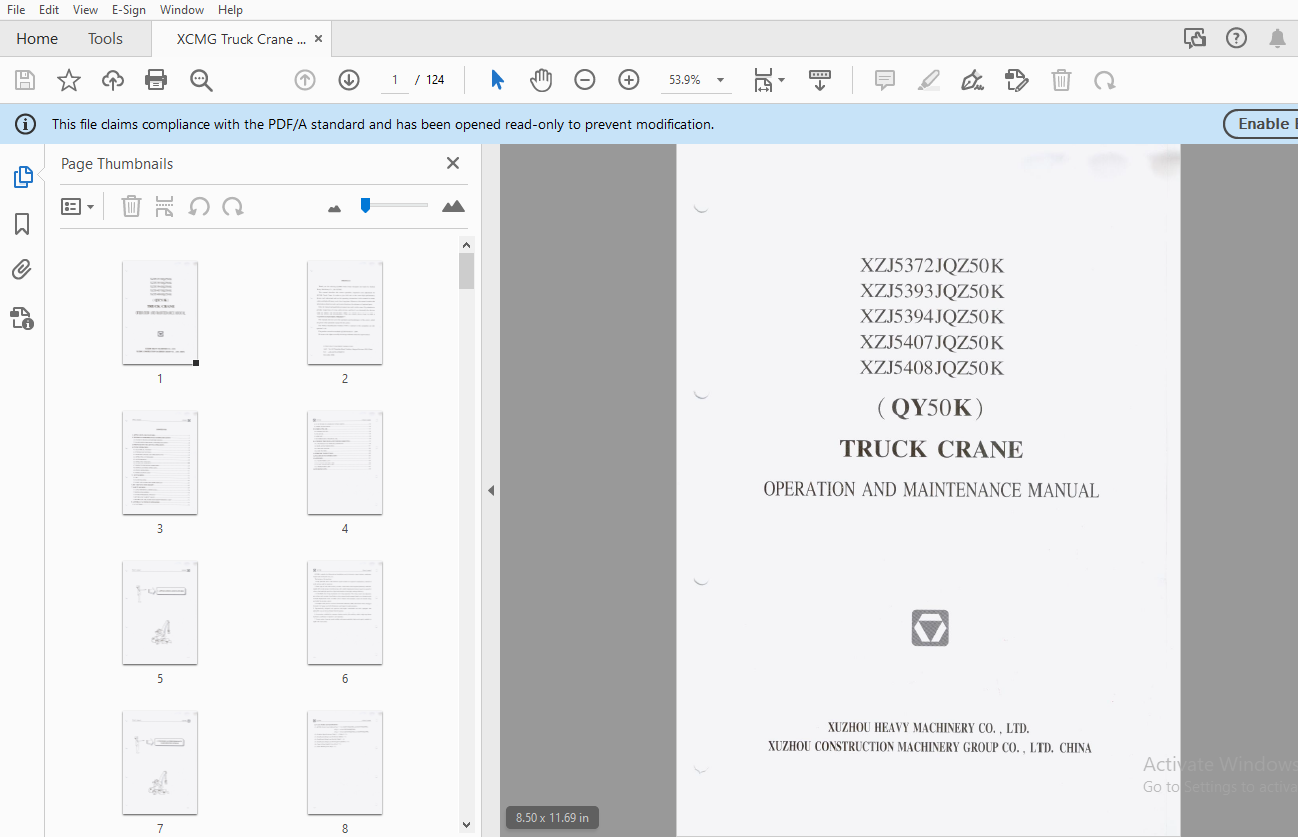The height and width of the screenshot is (837, 1298).
Task: Click the thumbnails panel scroll-down arrow
Action: click(466, 825)
